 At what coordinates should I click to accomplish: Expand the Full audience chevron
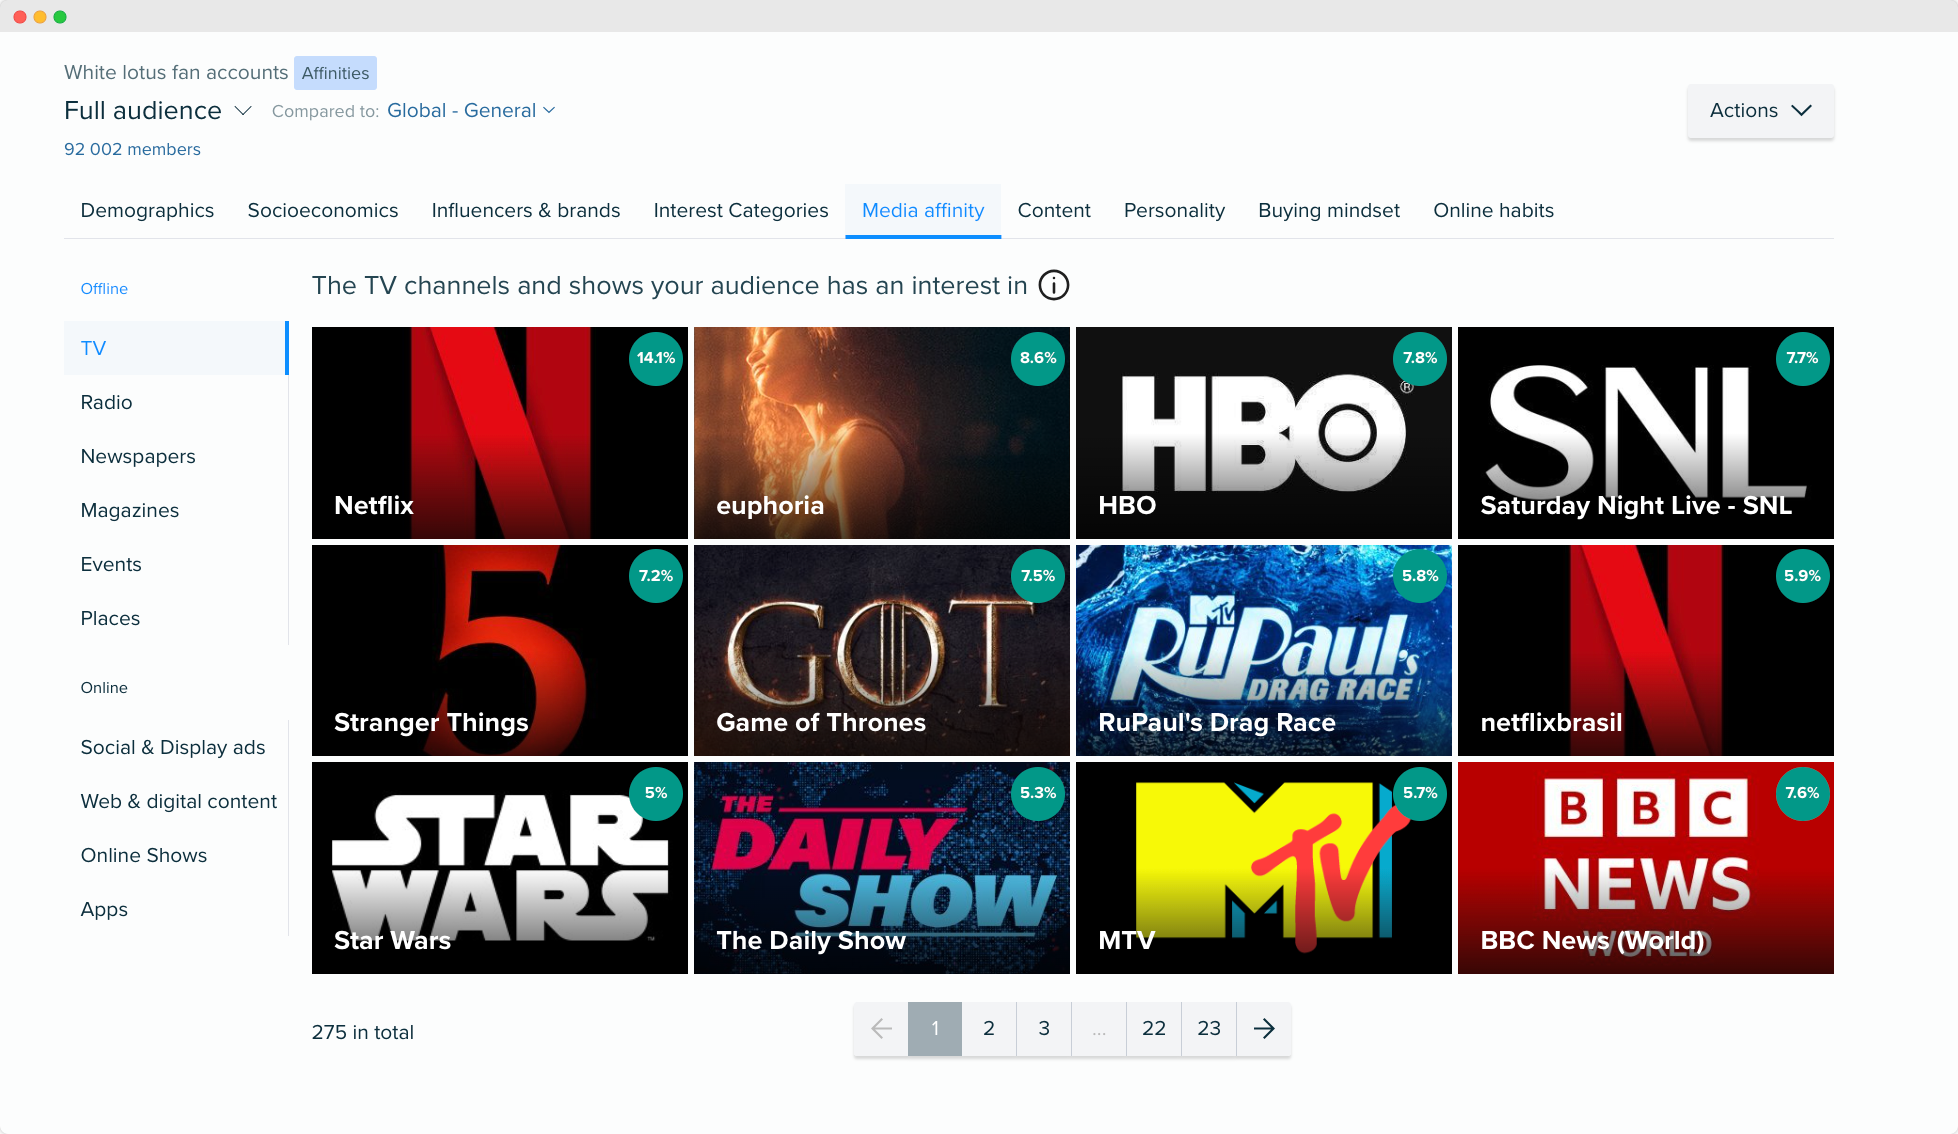tap(243, 111)
